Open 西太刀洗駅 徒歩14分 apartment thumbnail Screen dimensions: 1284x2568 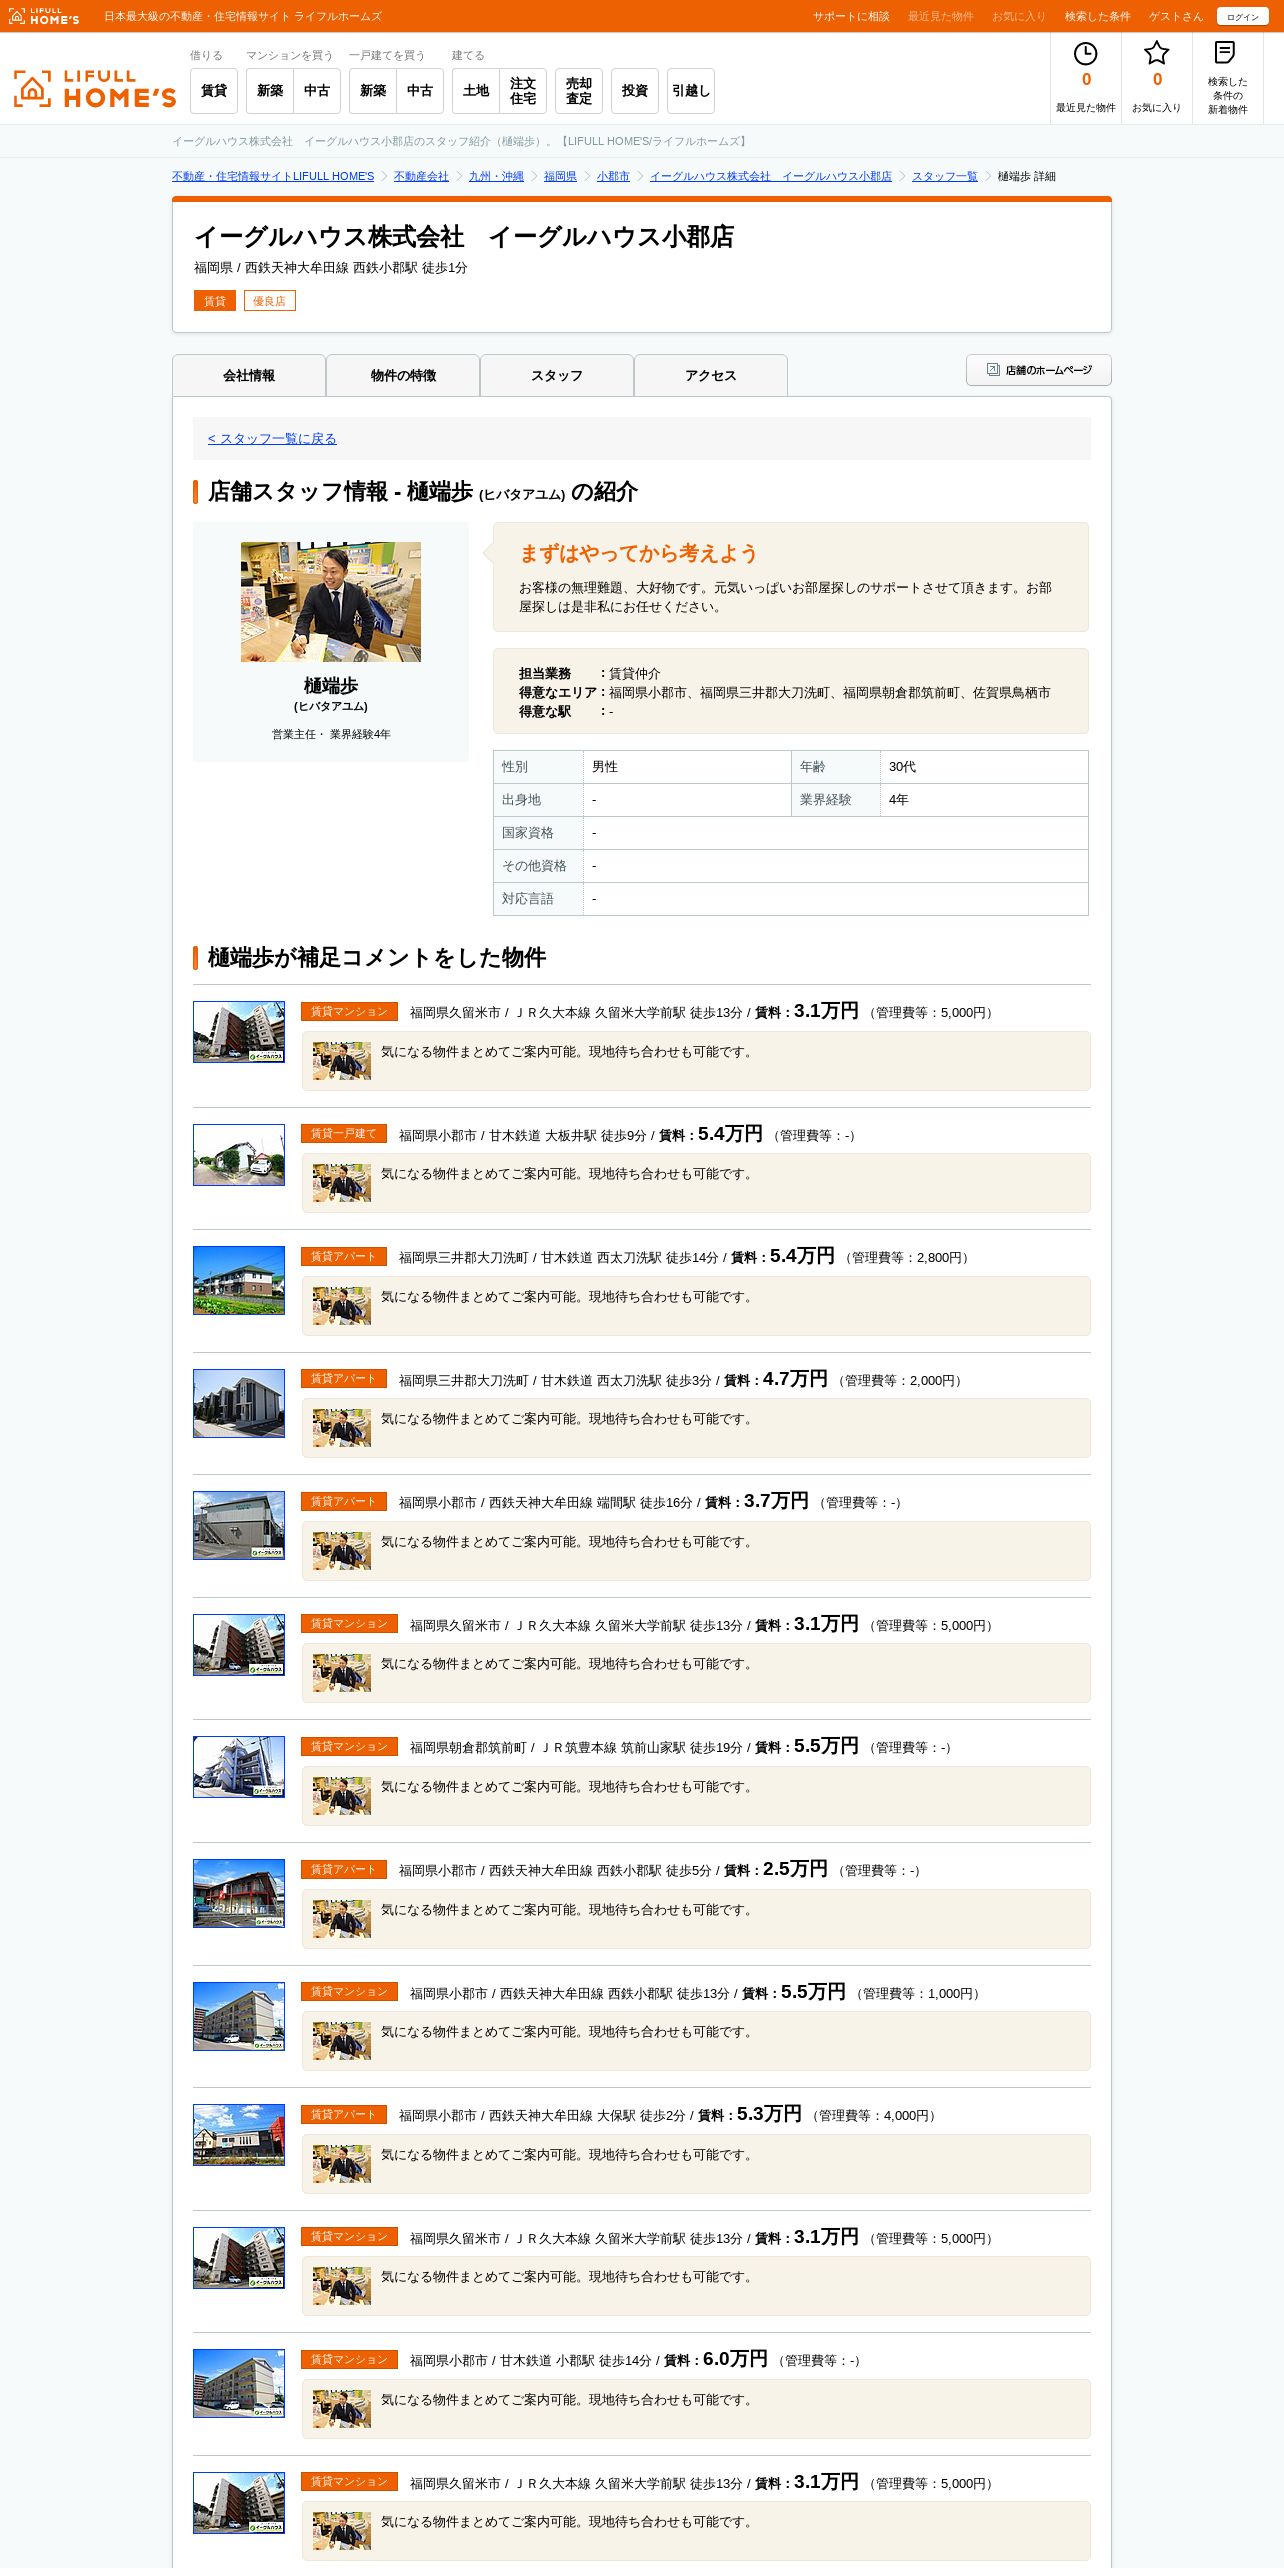[x=239, y=1280]
